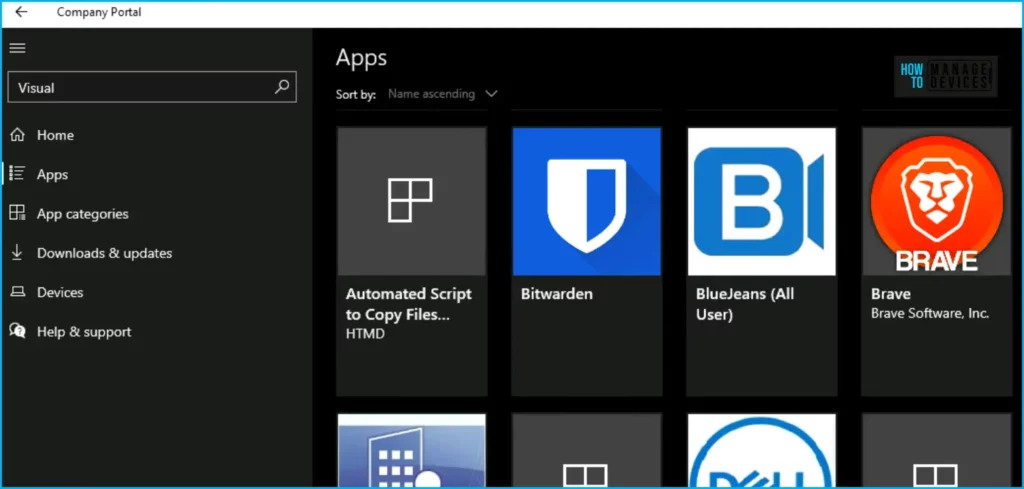Go back with the back arrow
The image size is (1024, 489).
point(21,12)
